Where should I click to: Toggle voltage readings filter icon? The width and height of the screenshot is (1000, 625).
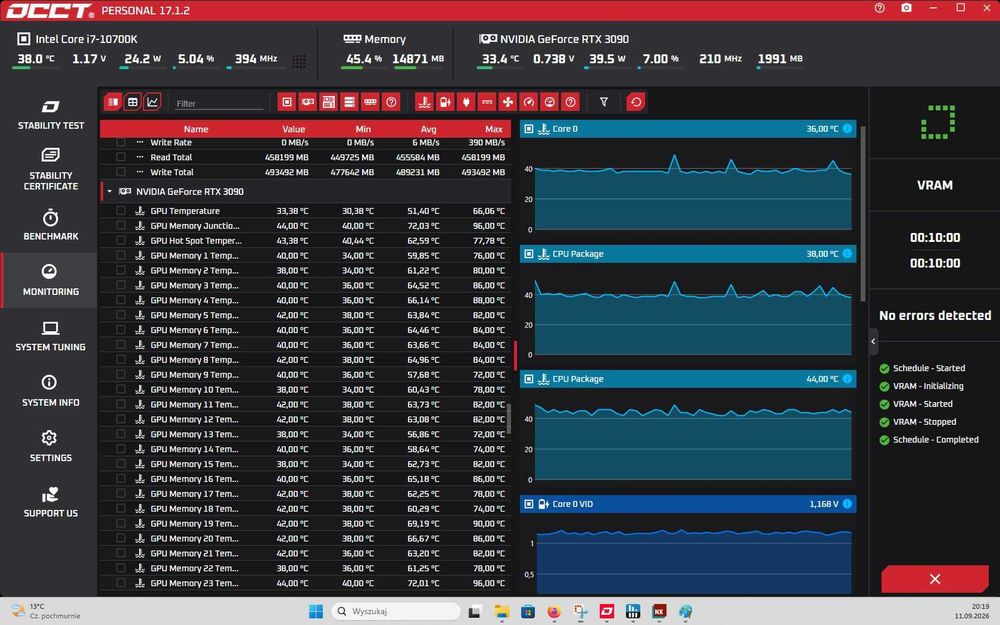445,102
